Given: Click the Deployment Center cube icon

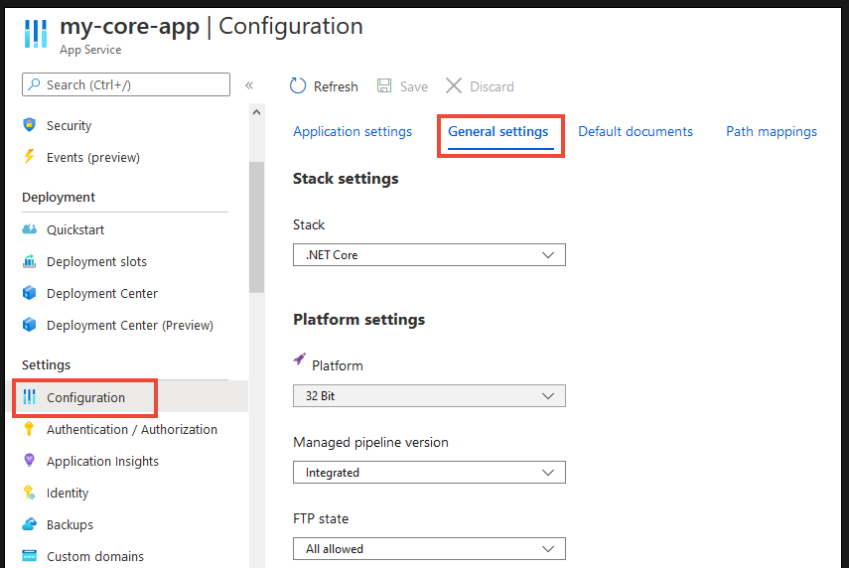Looking at the screenshot, I should (29, 293).
